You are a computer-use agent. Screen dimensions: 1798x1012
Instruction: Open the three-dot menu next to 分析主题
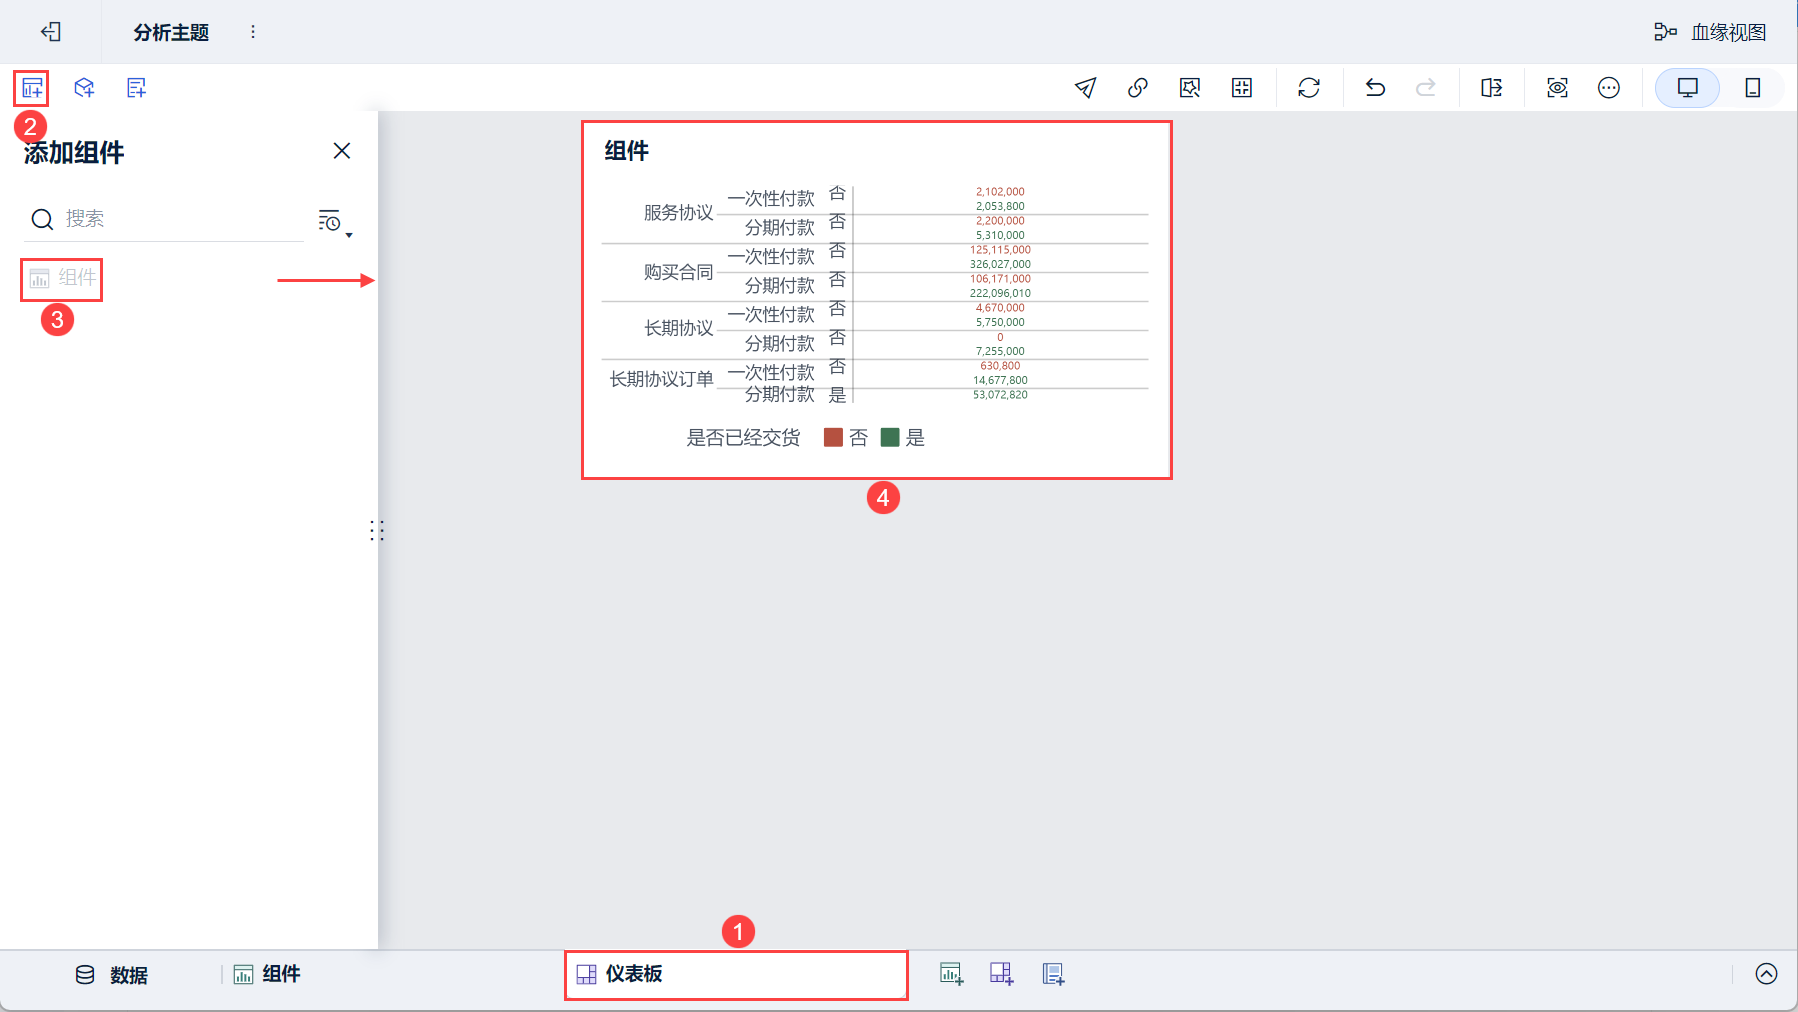(x=253, y=32)
